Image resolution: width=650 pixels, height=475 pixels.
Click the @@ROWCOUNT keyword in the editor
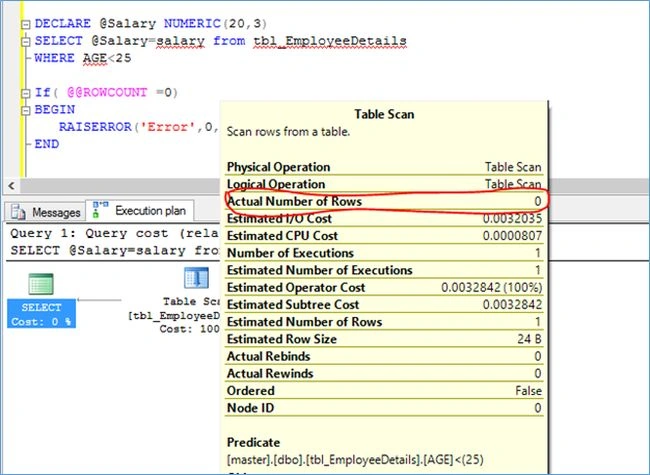click(x=107, y=92)
